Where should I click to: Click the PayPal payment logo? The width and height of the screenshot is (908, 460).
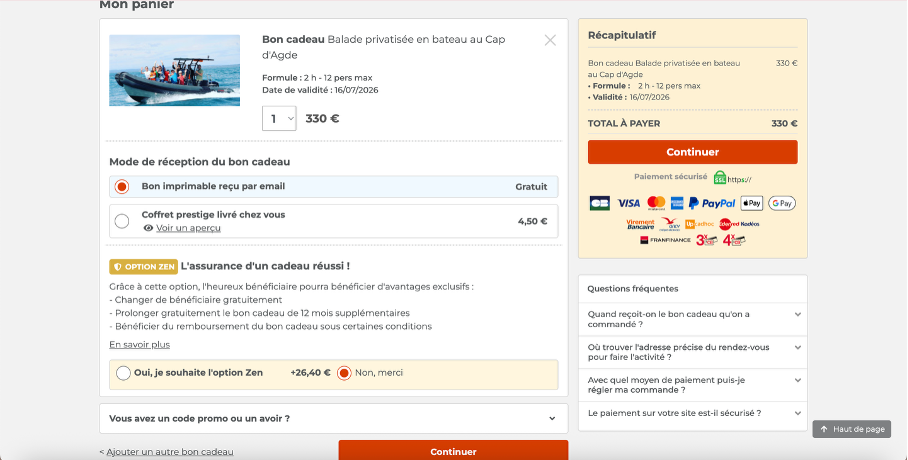(712, 203)
